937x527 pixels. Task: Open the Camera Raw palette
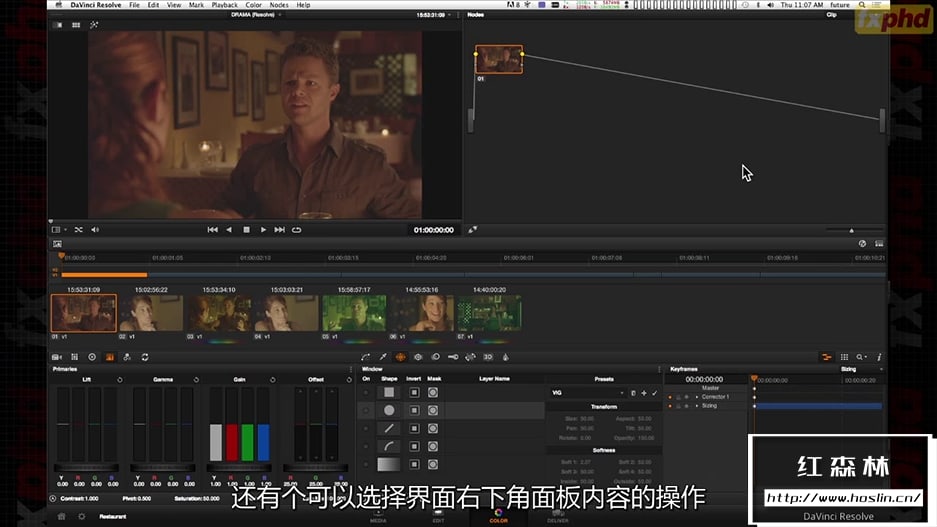(57, 357)
